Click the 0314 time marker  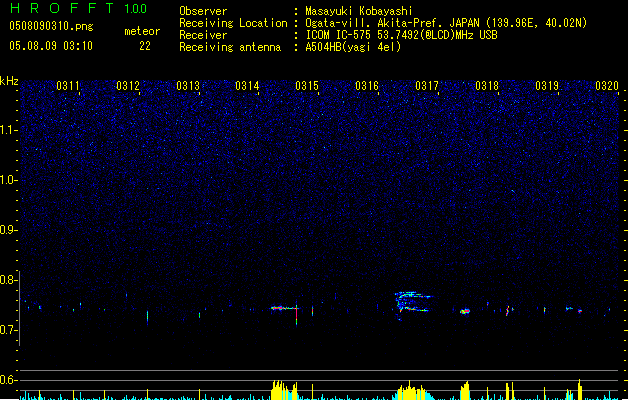247,86
